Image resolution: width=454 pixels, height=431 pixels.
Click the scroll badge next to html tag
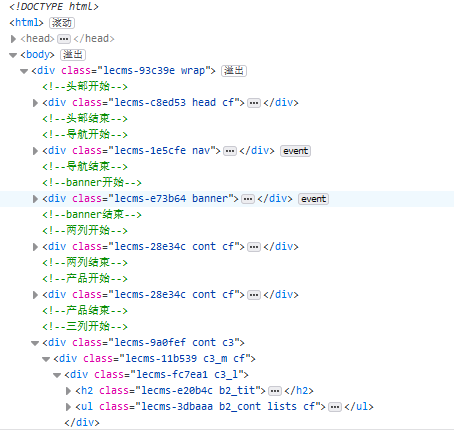[62, 23]
